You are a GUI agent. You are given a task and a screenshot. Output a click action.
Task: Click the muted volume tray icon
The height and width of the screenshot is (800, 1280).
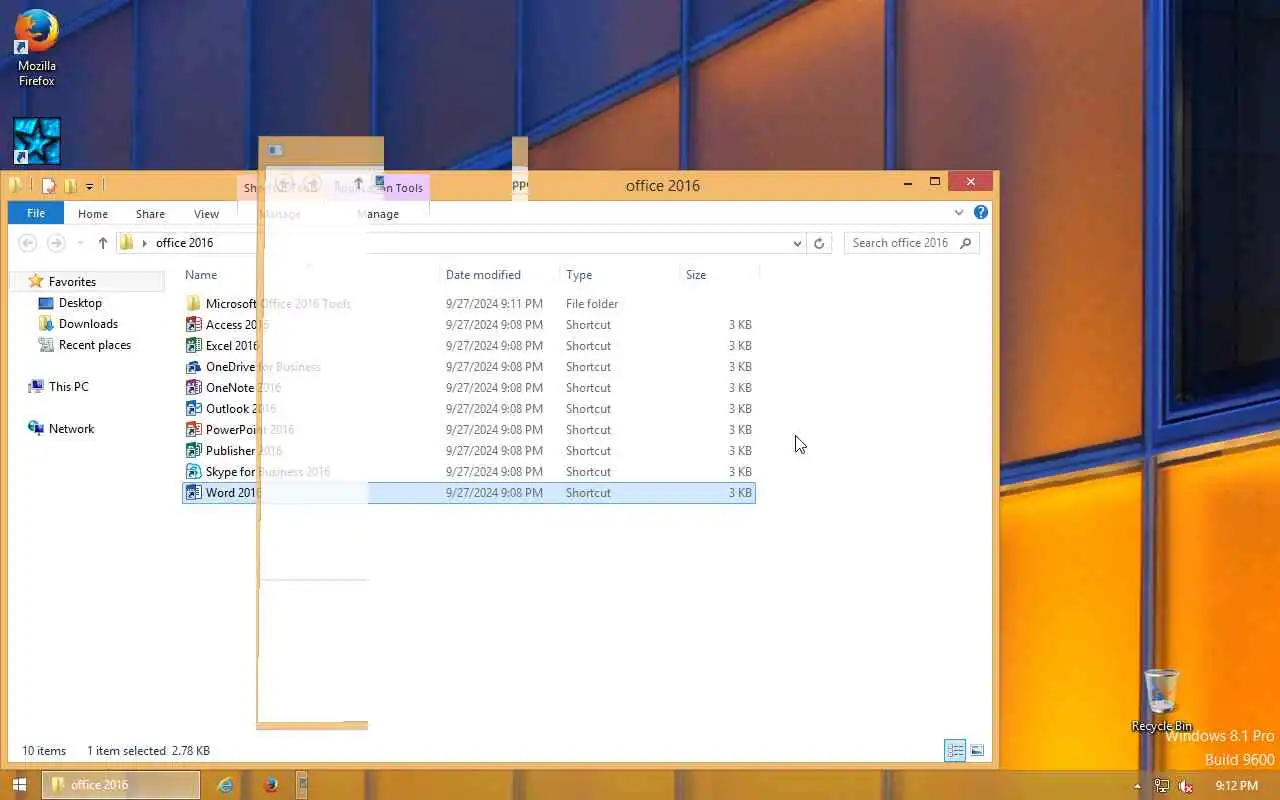coord(1185,786)
